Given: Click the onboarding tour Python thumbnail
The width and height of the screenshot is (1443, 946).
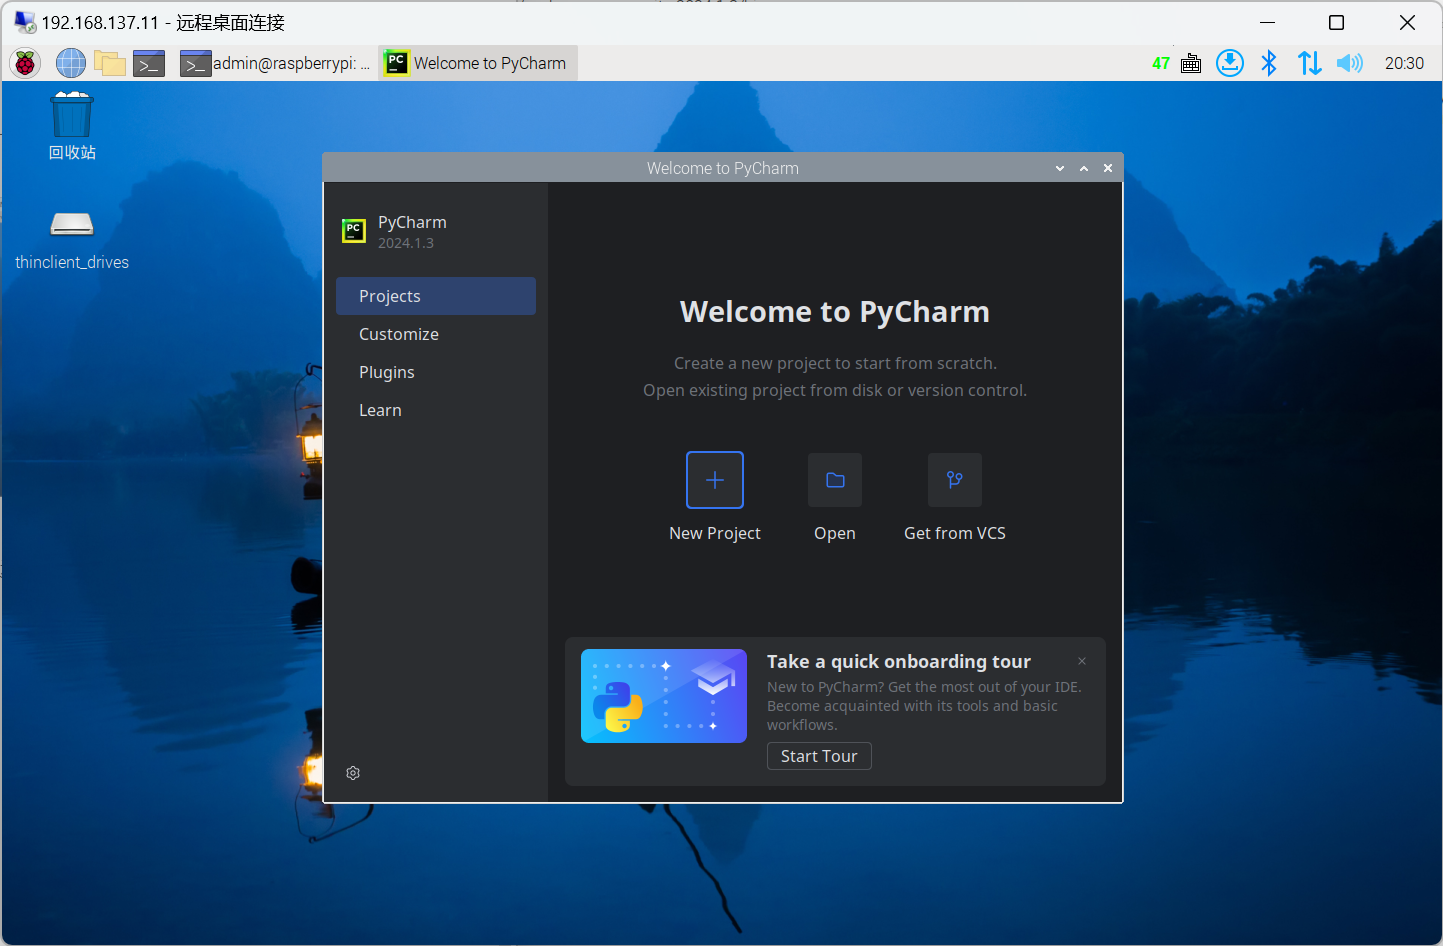Looking at the screenshot, I should click(664, 696).
